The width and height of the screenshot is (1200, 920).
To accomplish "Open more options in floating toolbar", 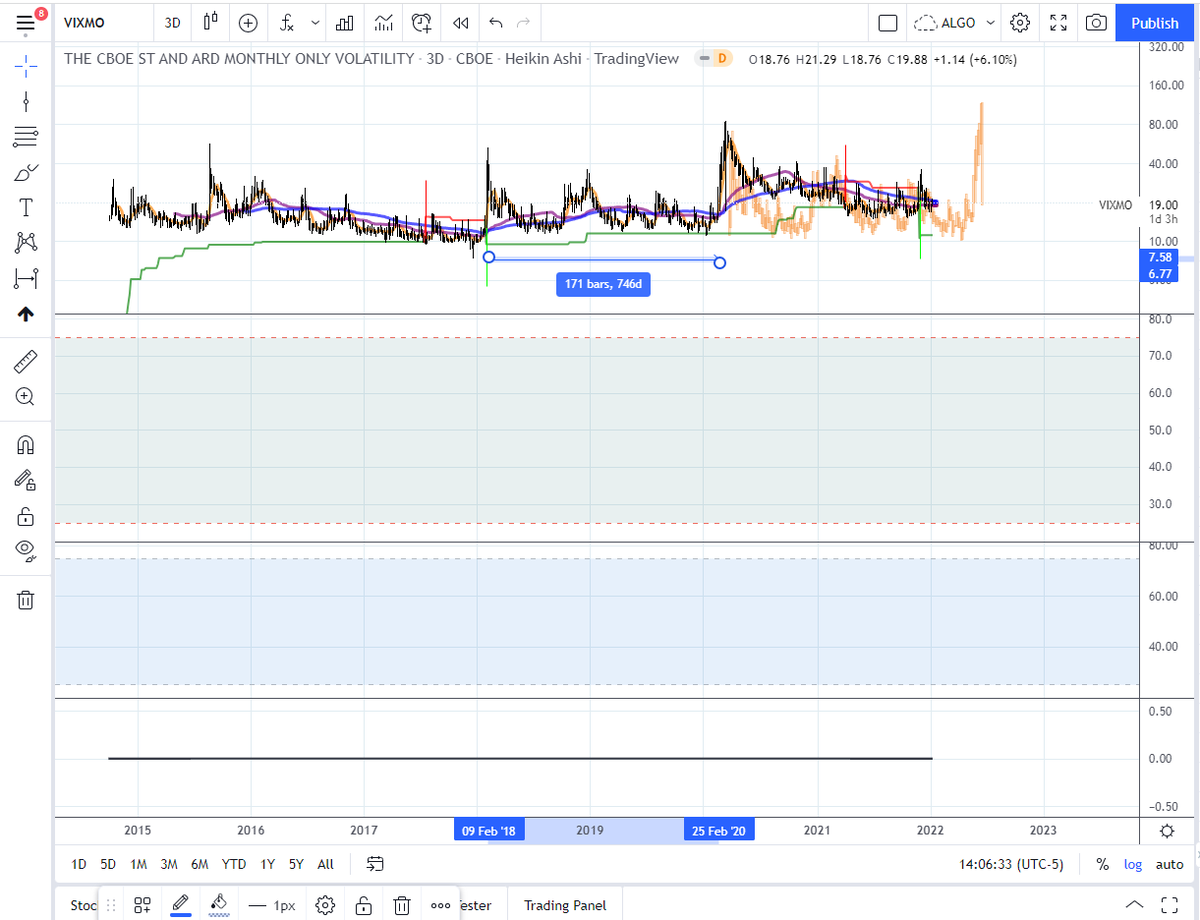I will [x=440, y=905].
